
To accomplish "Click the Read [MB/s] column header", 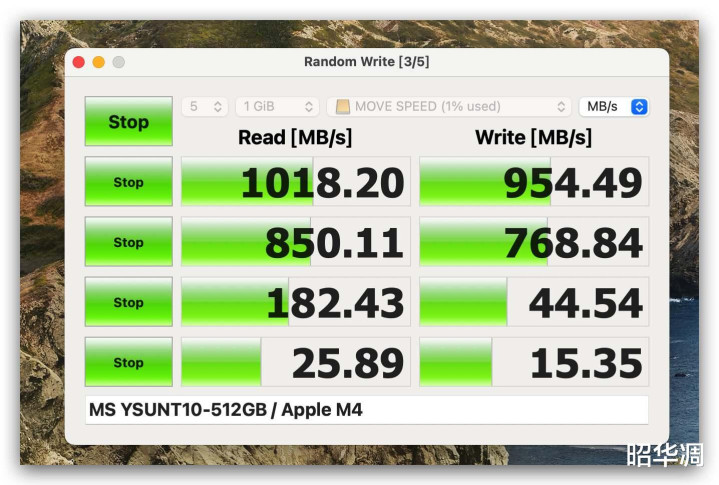I will (x=295, y=138).
